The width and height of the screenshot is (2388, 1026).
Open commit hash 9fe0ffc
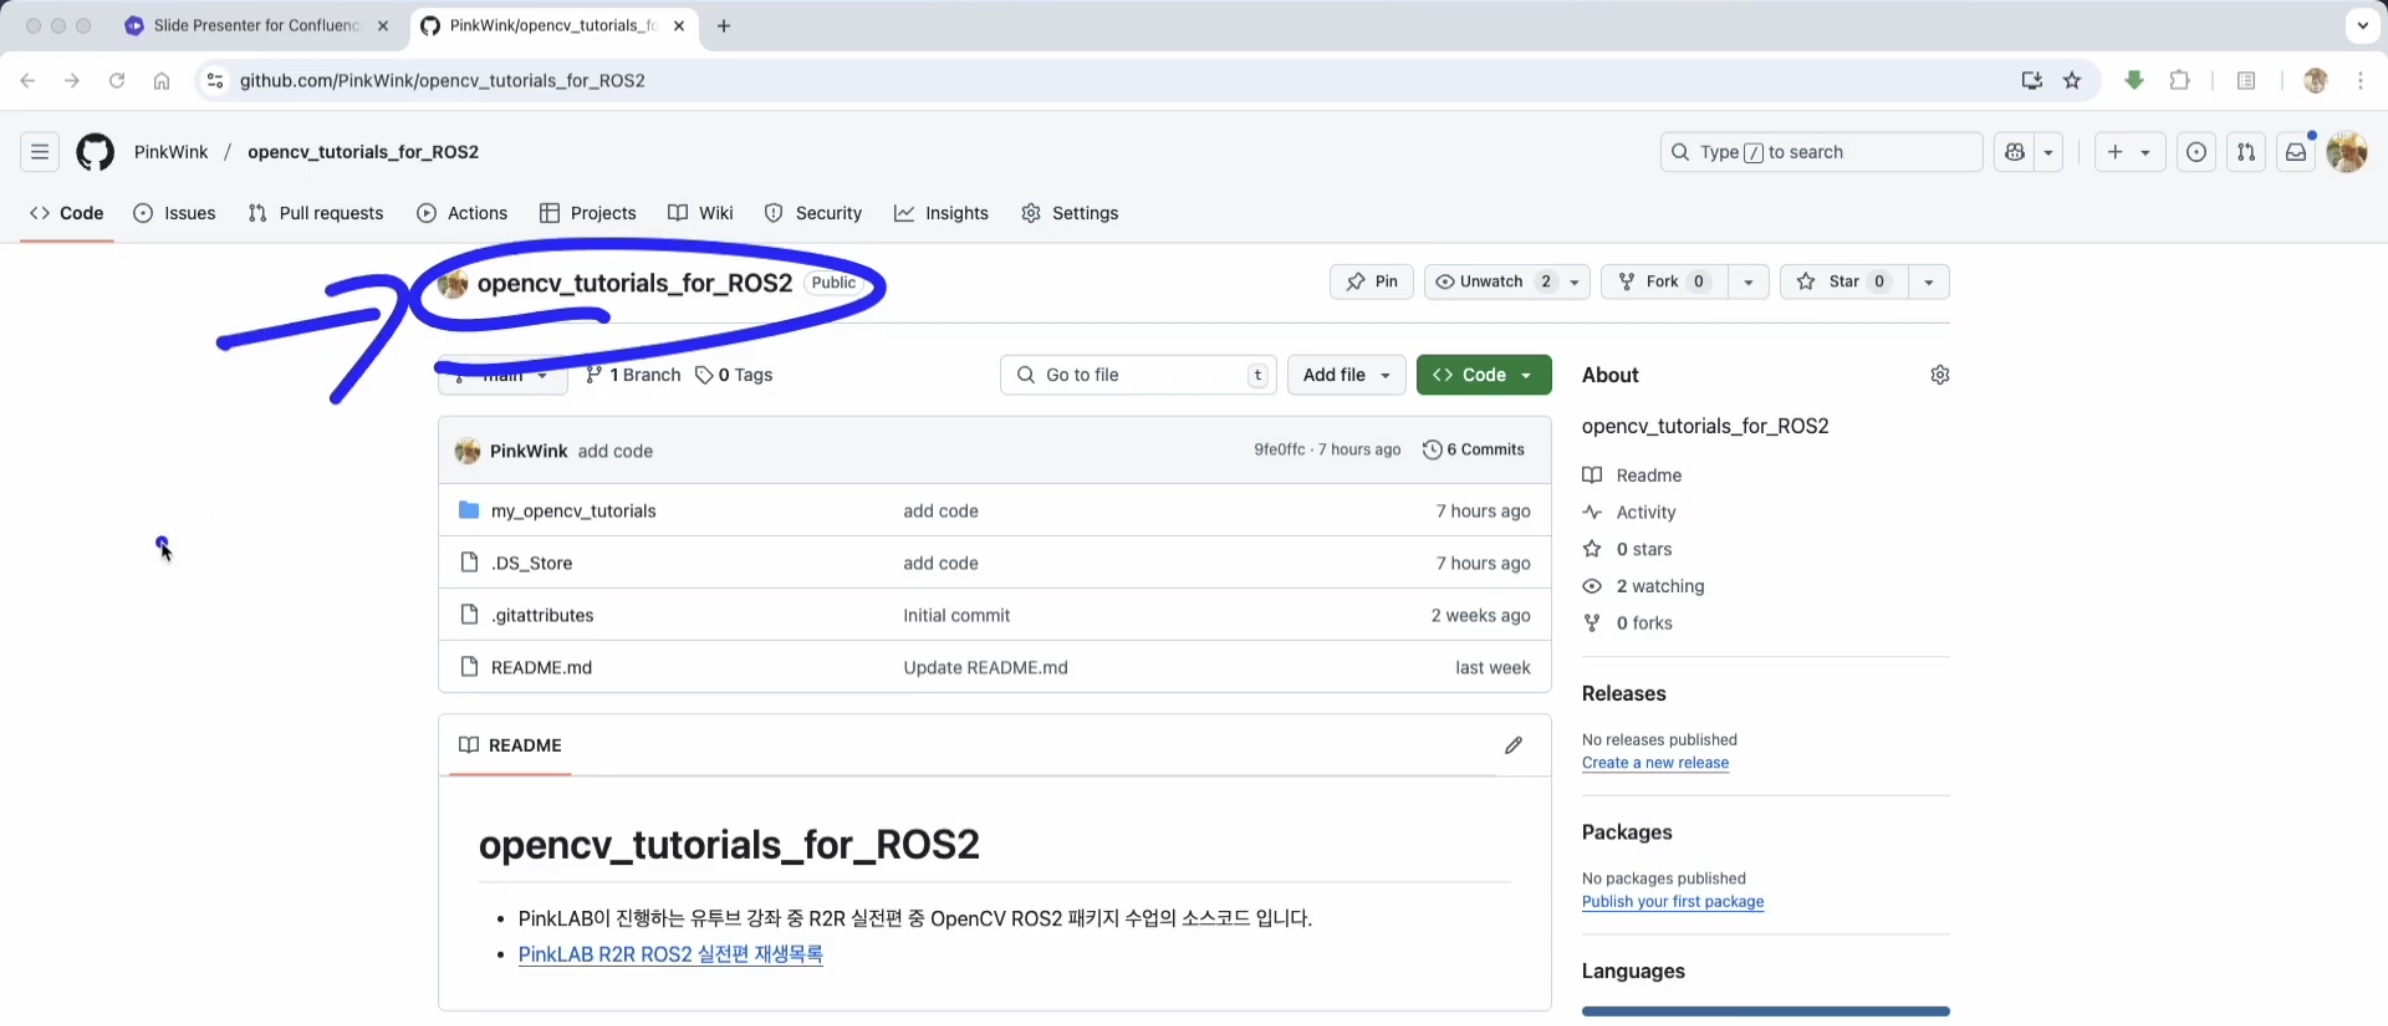coord(1280,450)
